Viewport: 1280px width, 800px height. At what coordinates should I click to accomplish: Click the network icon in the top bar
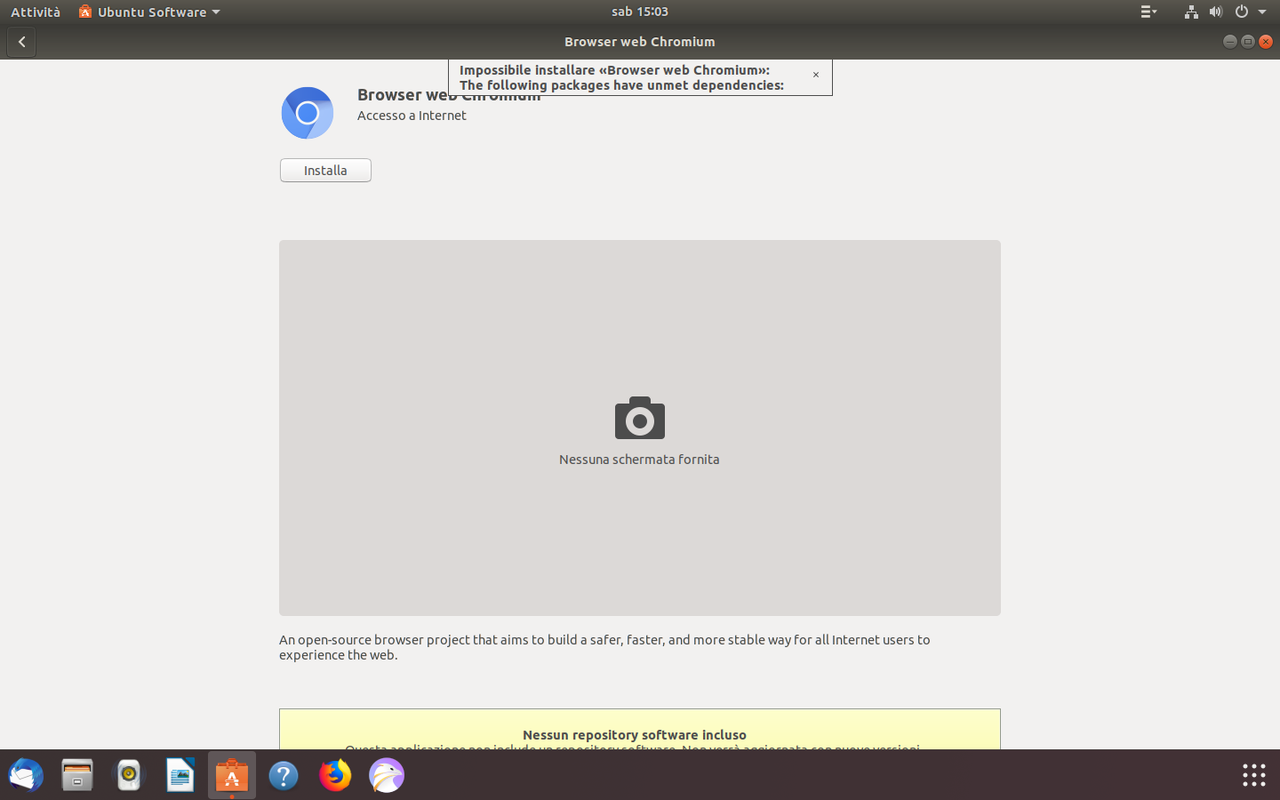click(1191, 11)
